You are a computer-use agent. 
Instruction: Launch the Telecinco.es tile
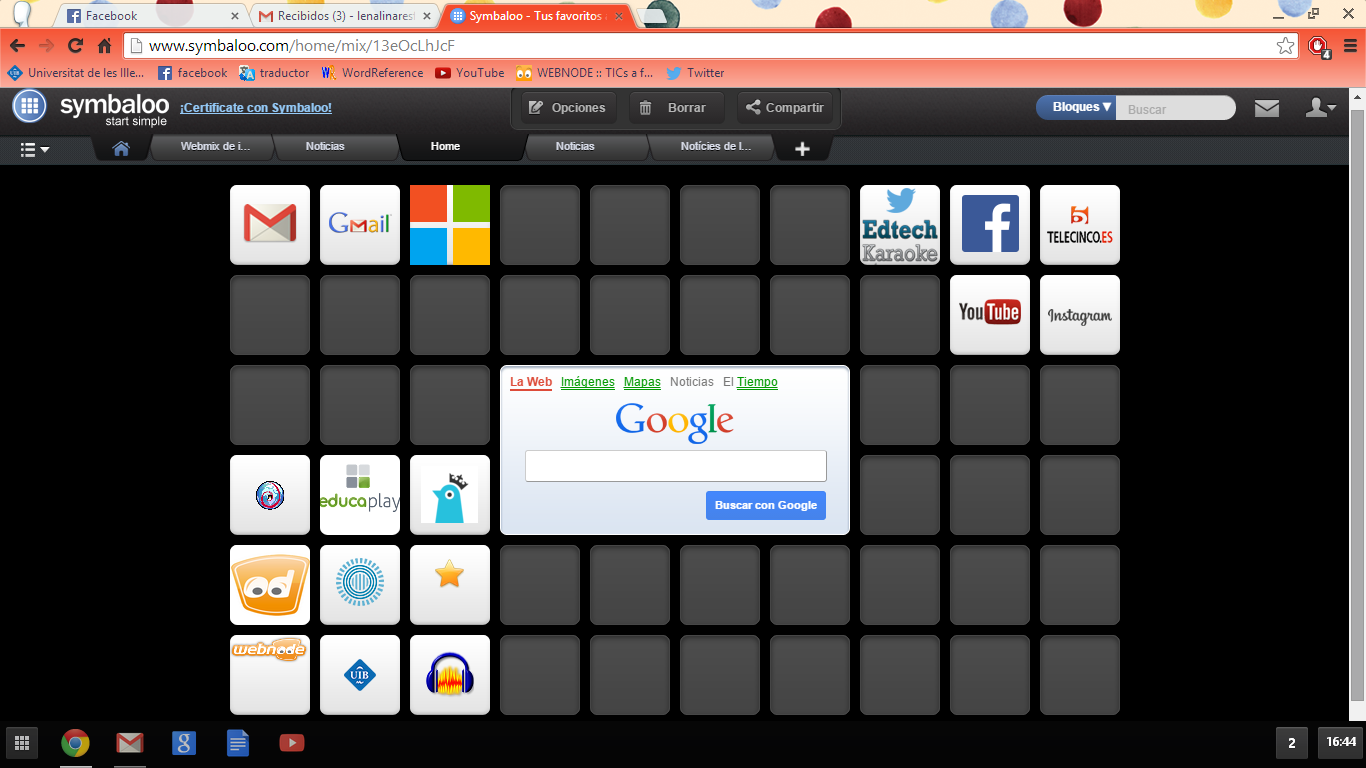[1079, 225]
